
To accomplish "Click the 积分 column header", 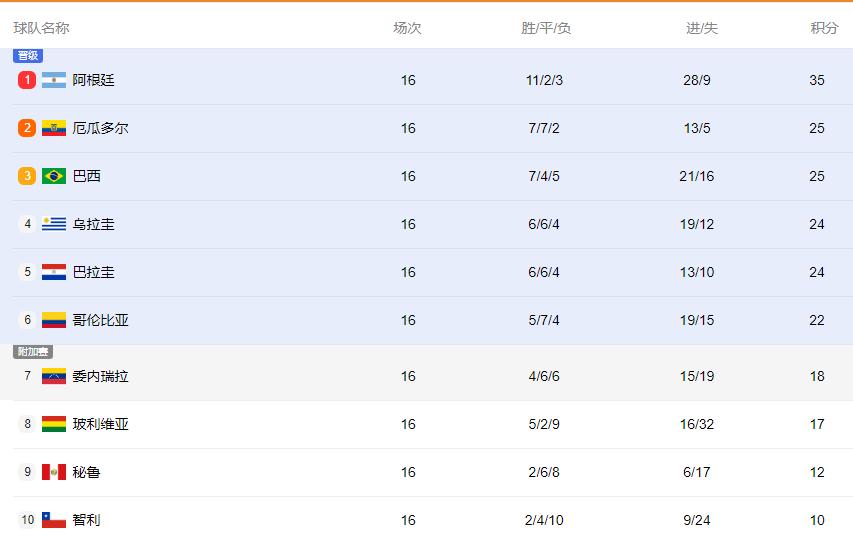I will click(x=824, y=28).
